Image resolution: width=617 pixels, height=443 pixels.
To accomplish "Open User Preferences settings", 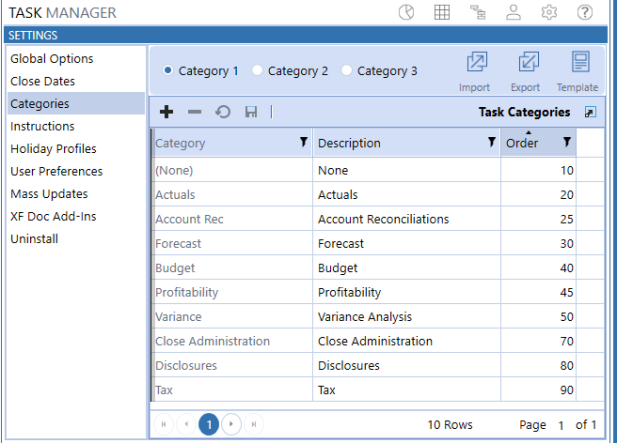I will [76, 171].
